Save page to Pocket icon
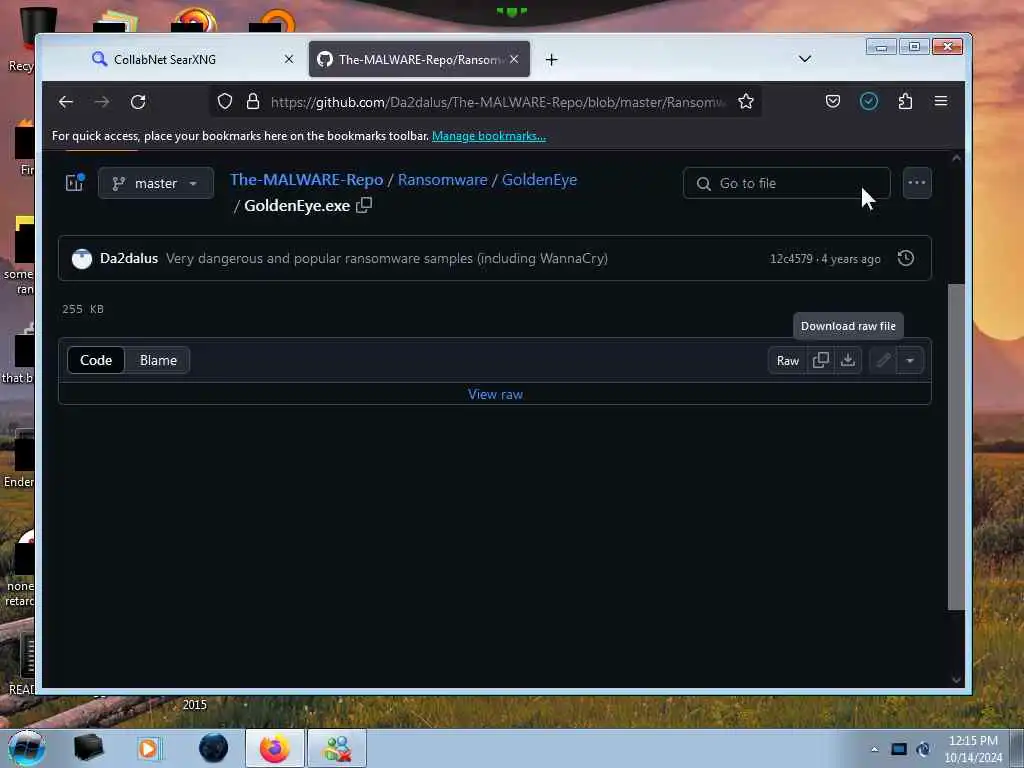This screenshot has height=768, width=1024. click(x=833, y=101)
